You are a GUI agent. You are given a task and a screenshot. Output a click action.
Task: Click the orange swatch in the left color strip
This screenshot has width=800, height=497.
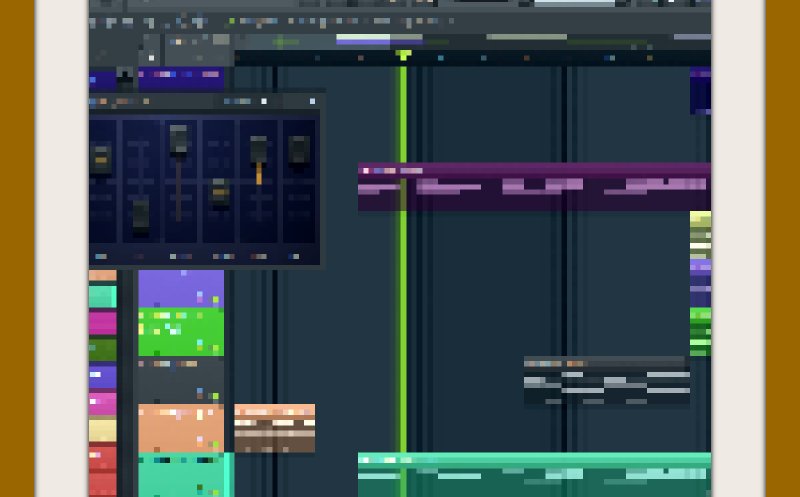[x=103, y=276]
